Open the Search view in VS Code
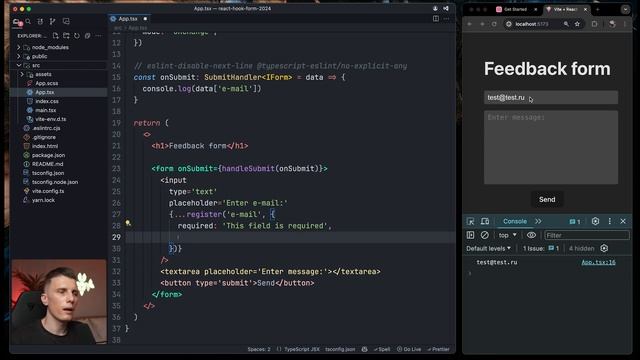The width and height of the screenshot is (640, 360). pyautogui.click(x=28, y=21)
